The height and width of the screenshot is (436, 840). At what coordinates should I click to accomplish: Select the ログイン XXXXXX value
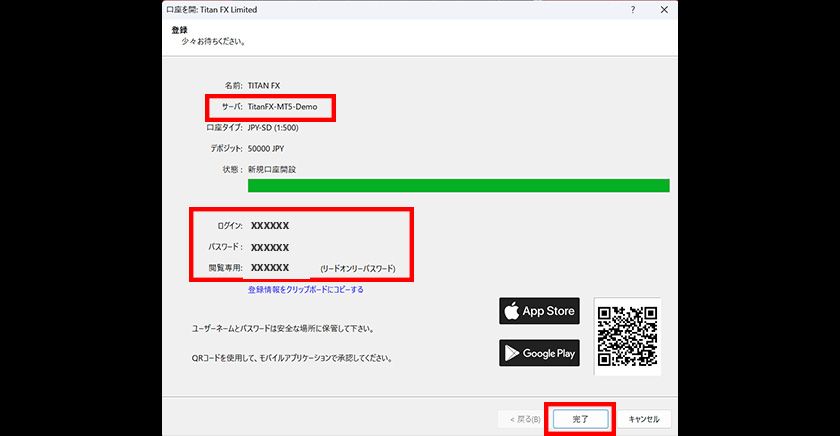click(x=270, y=226)
